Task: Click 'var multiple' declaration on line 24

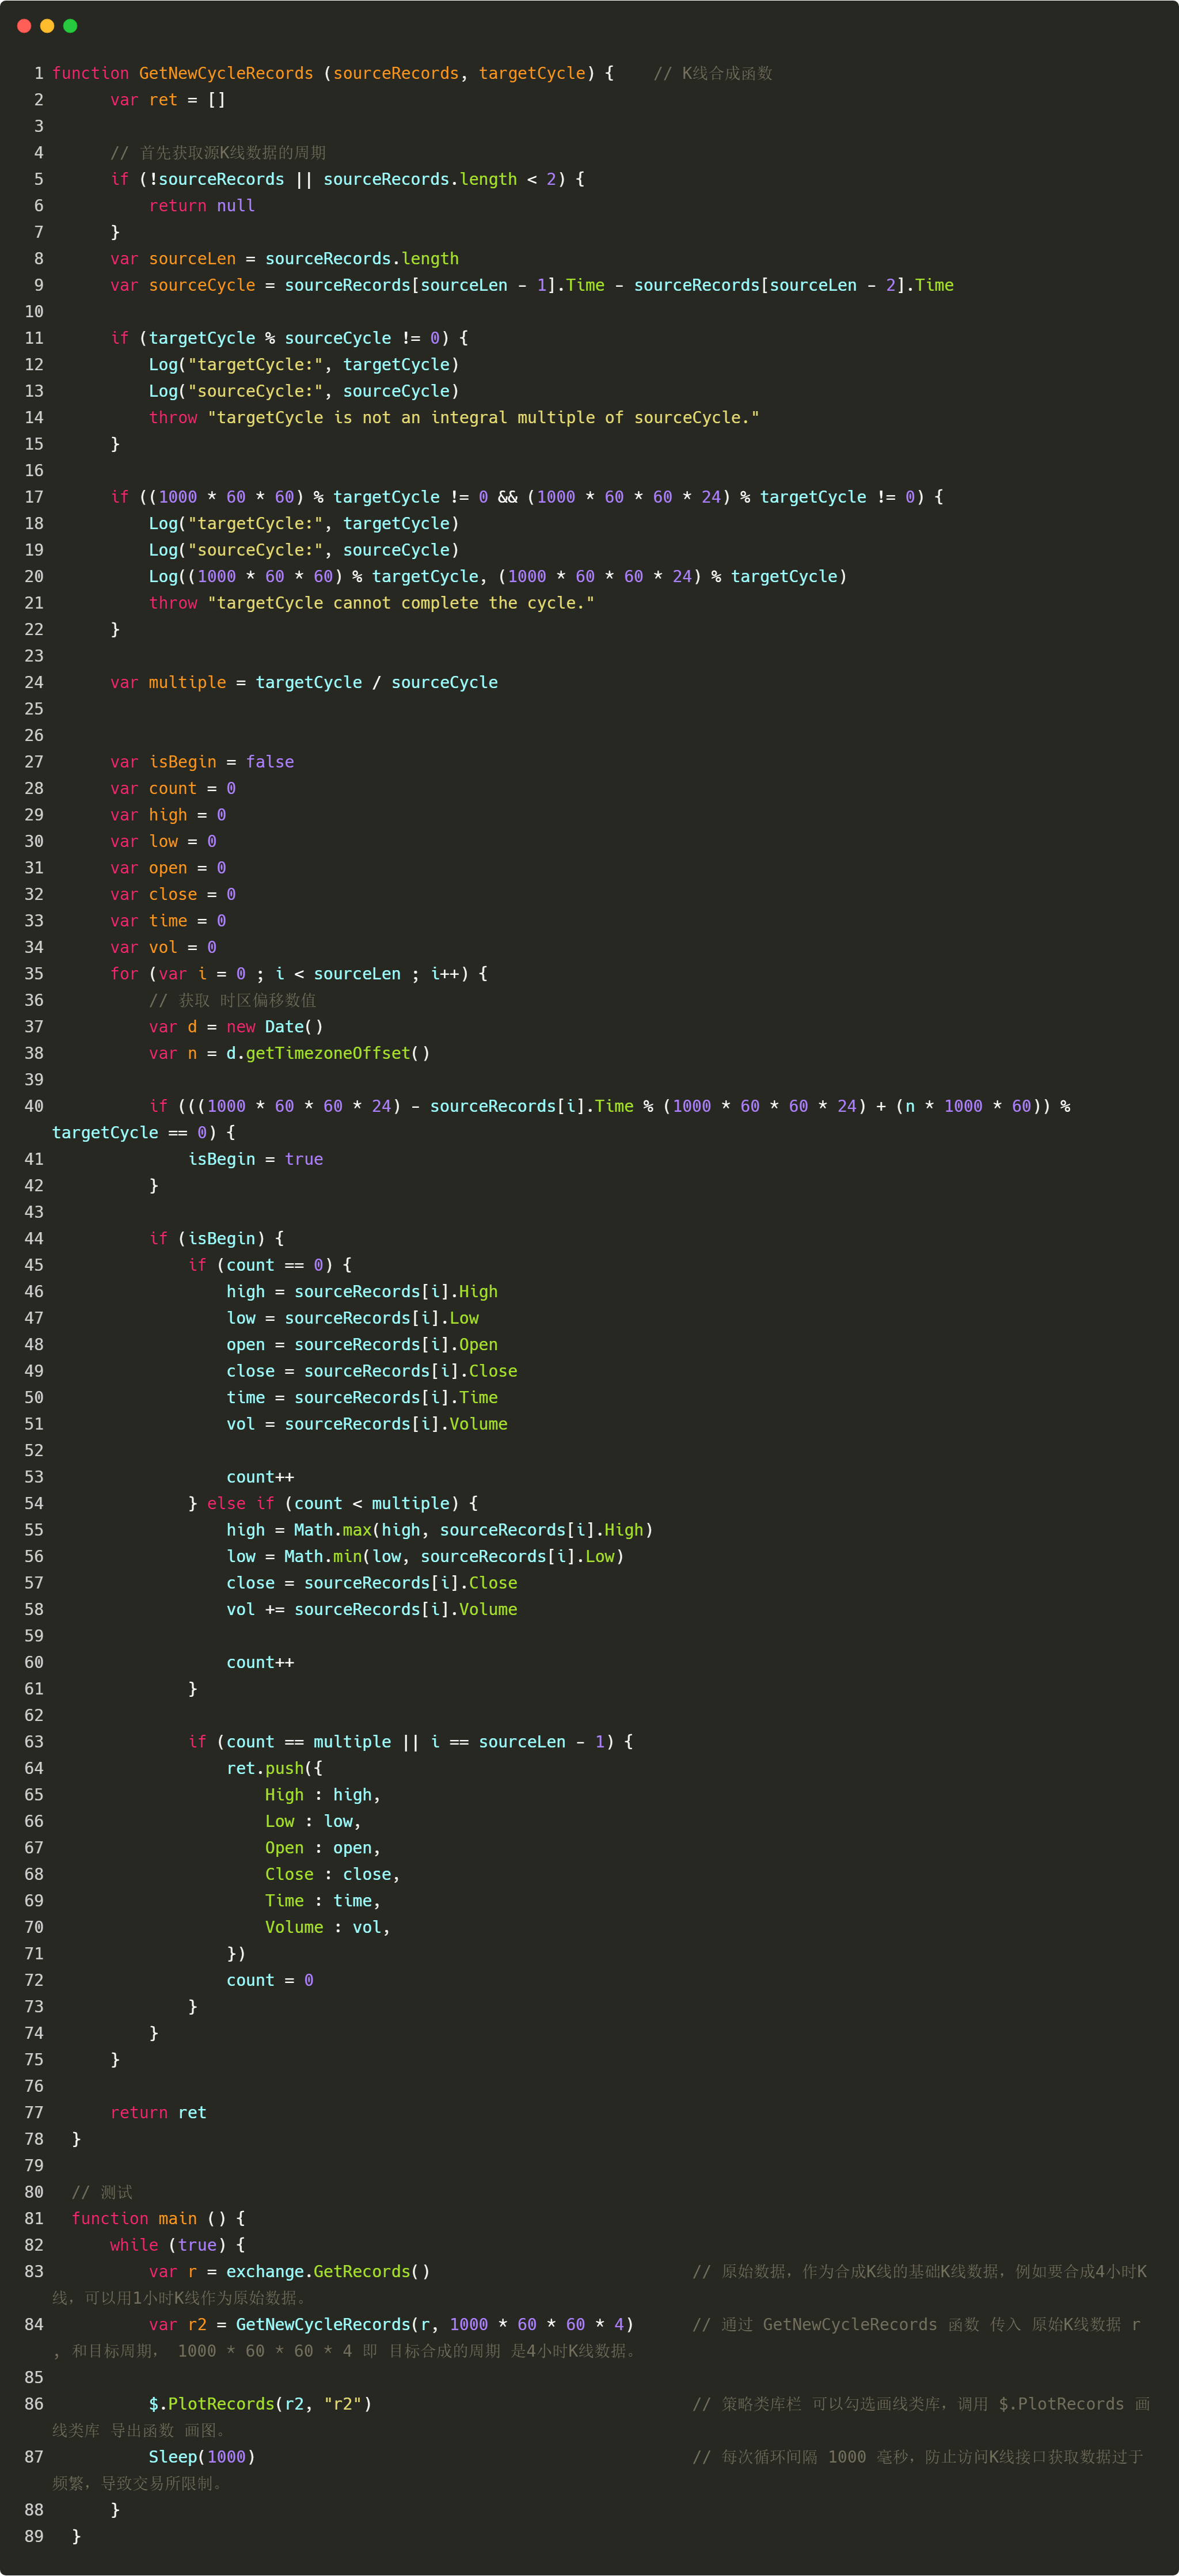Action: coord(168,682)
